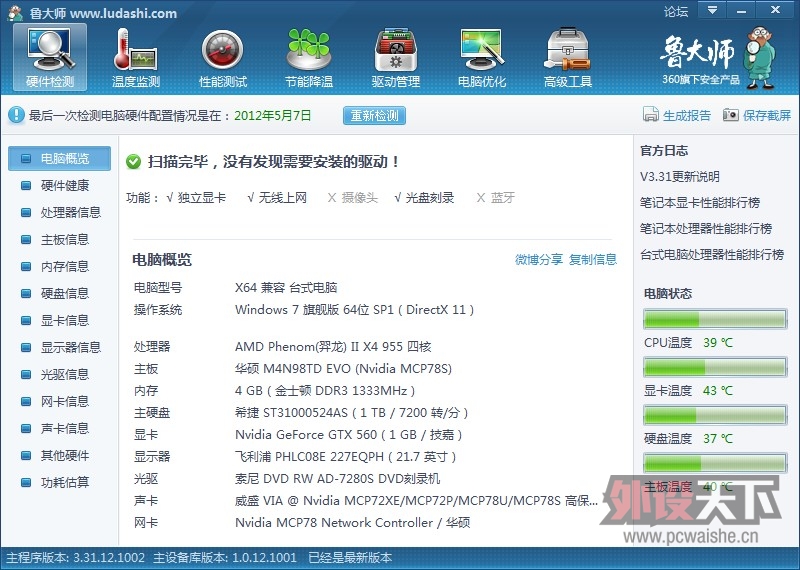Image resolution: width=800 pixels, height=570 pixels.
Task: Select 电脑概览 in the sidebar
Action: pyautogui.click(x=60, y=159)
